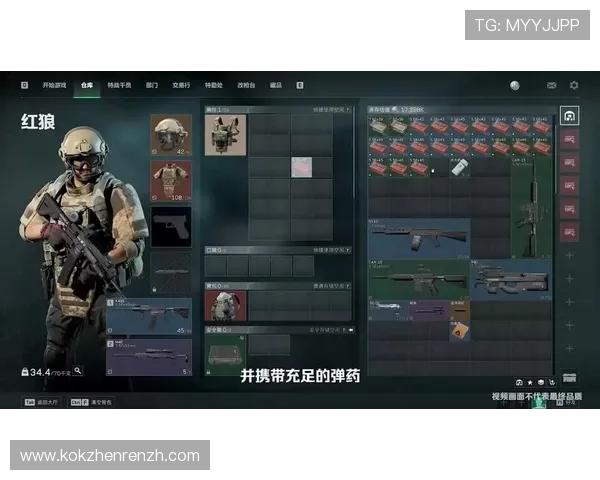The width and height of the screenshot is (600, 480).
Task: Expand the chest rig quick-use dropdown
Action: point(347,110)
